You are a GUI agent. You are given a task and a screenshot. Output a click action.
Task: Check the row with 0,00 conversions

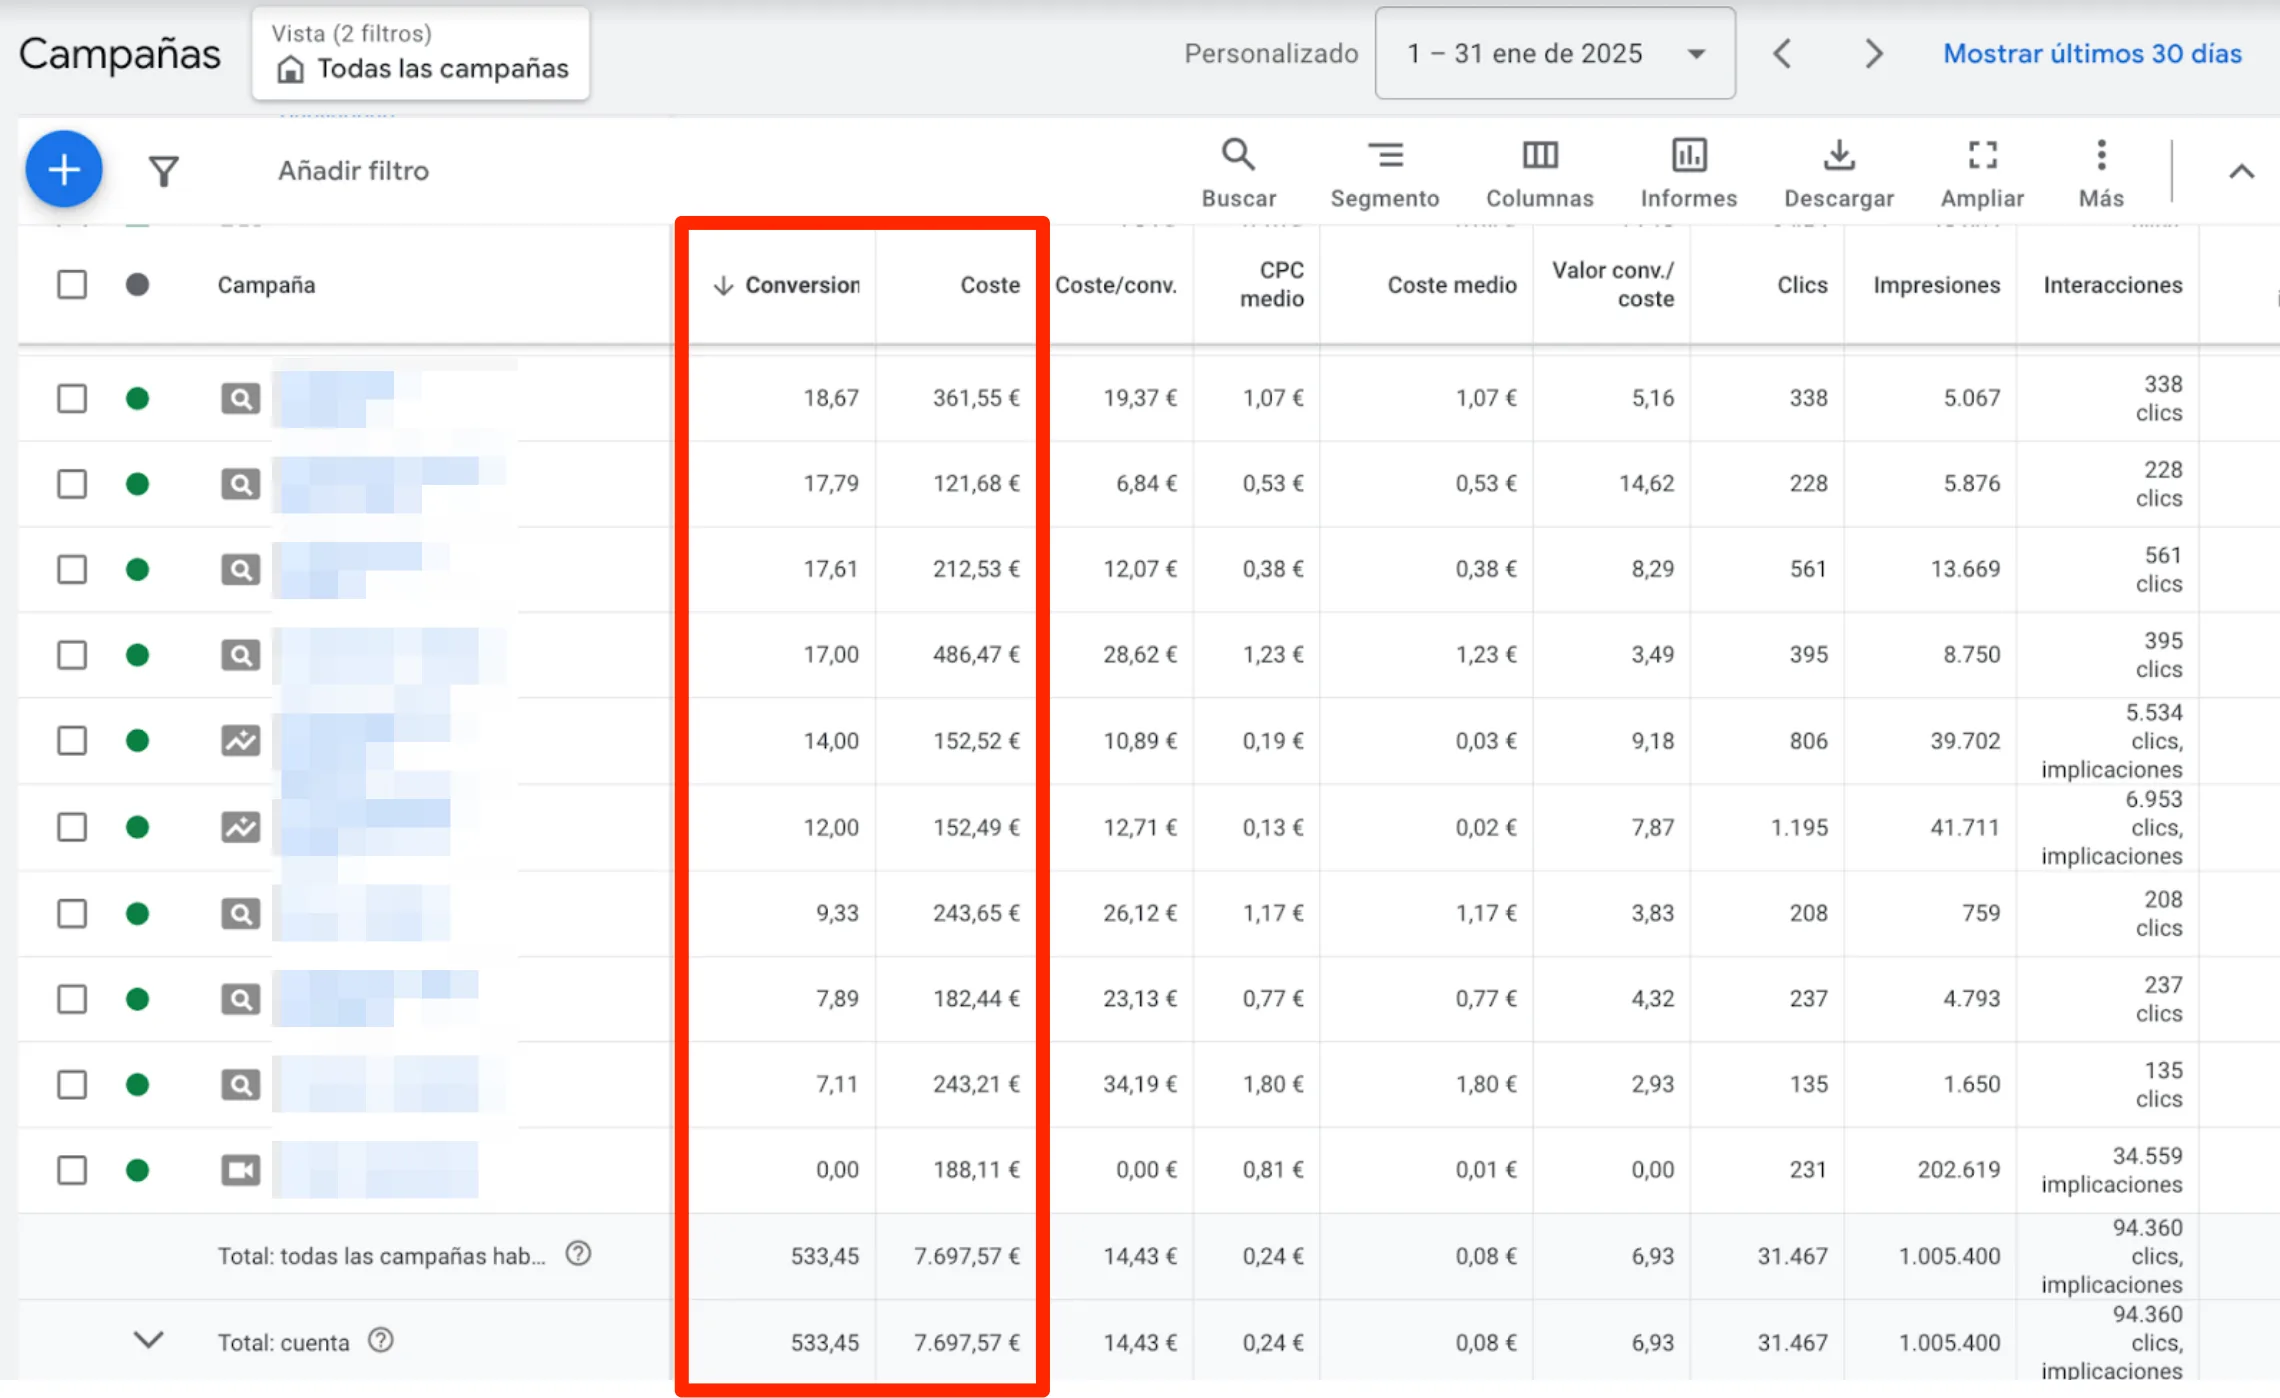(72, 1169)
